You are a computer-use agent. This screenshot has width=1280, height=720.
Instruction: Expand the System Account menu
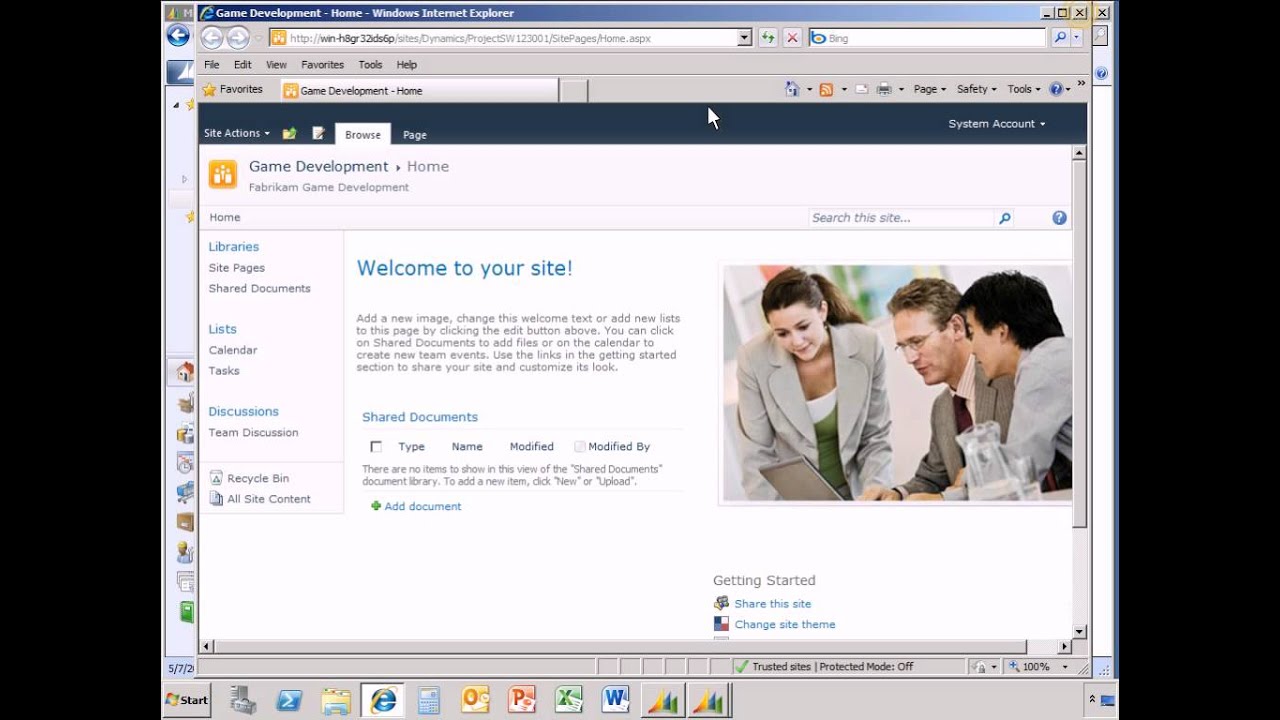point(997,124)
